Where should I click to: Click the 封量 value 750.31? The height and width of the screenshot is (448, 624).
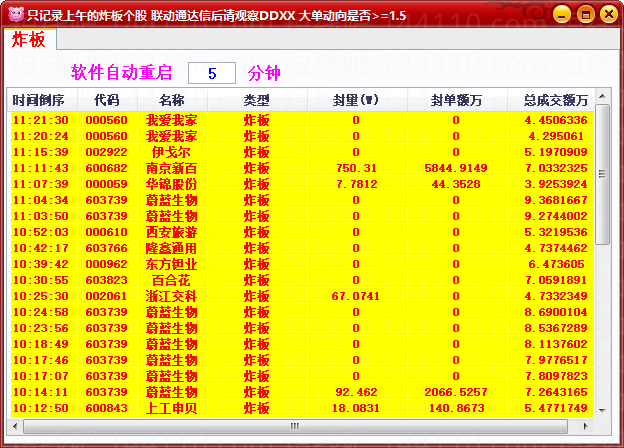point(356,168)
